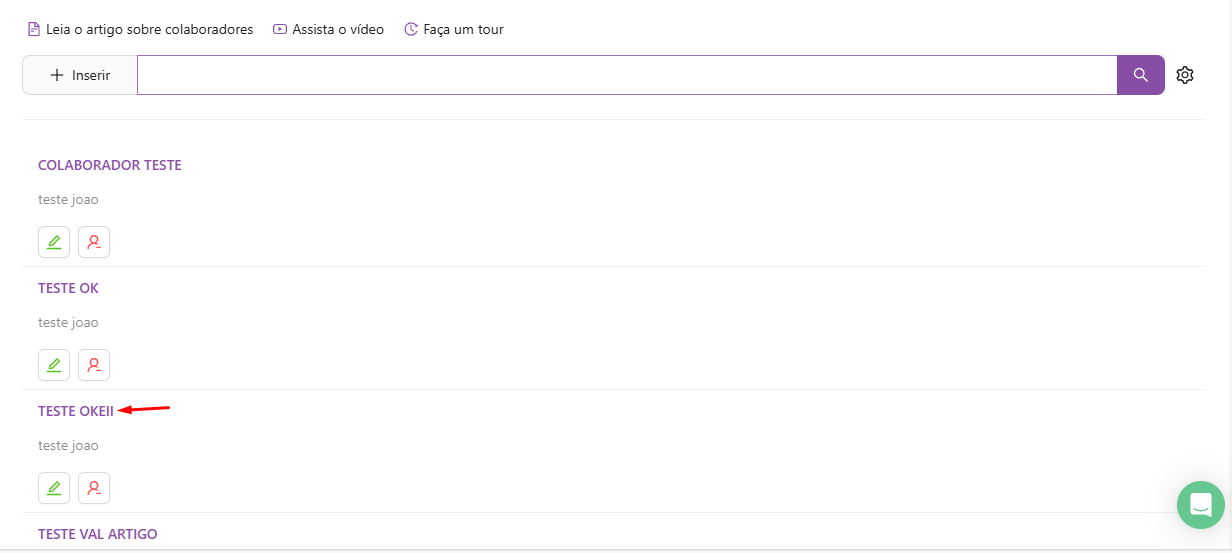The height and width of the screenshot is (553, 1232).
Task: Select the TESTE OK collaborator title
Action: point(68,288)
